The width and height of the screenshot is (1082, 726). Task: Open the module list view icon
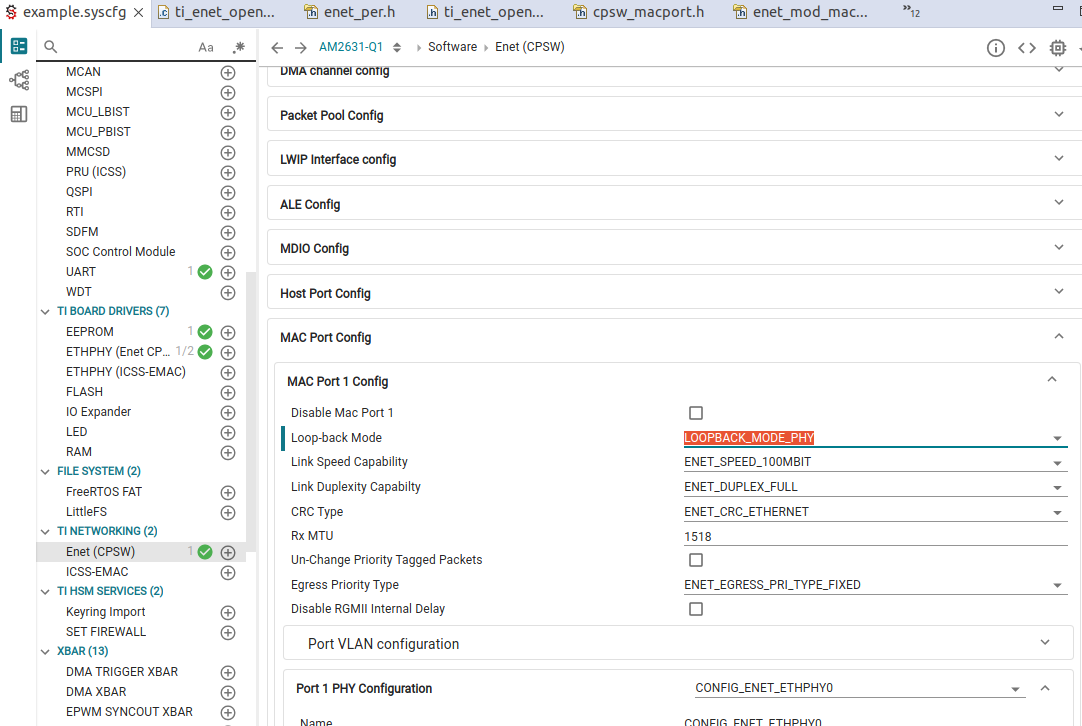[19, 46]
